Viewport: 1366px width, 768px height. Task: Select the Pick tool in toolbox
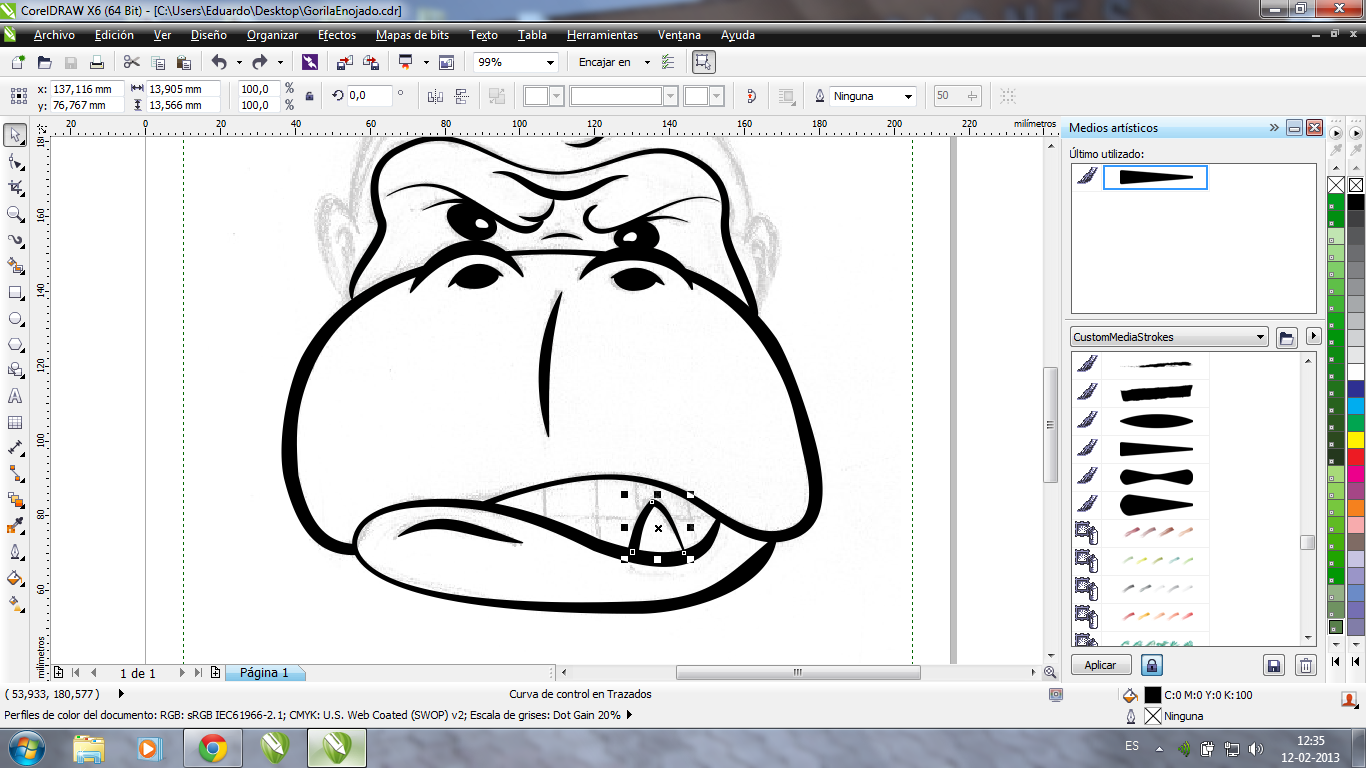click(x=15, y=135)
